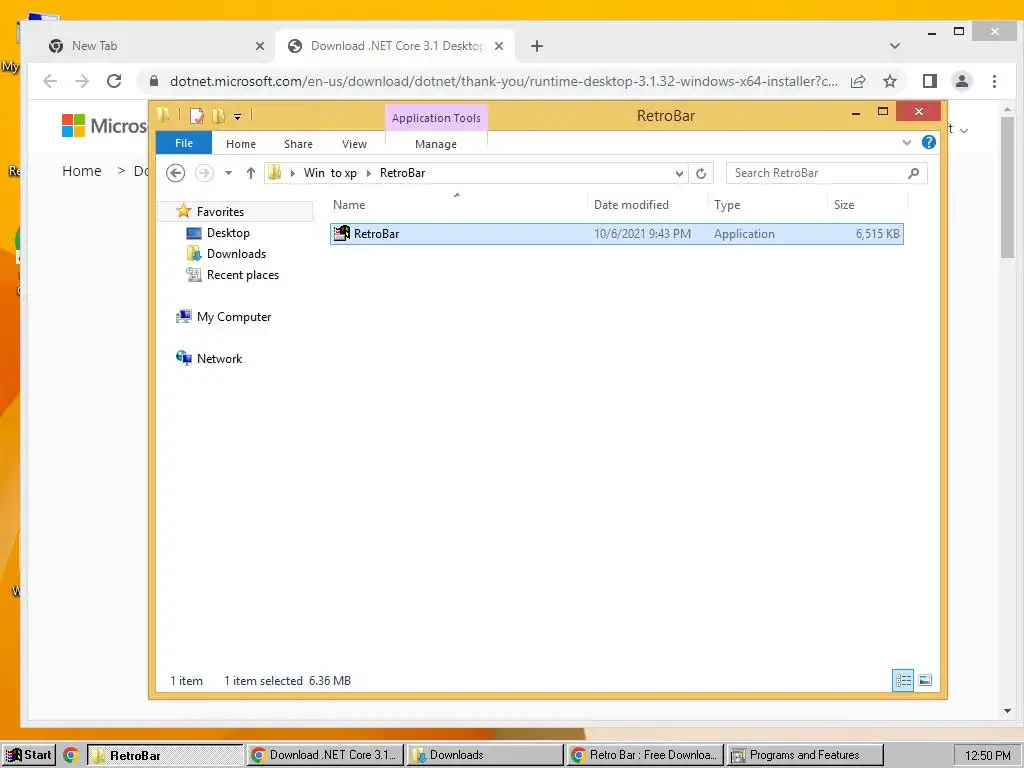Click 'RetroBar' breadcrumb in address bar
The width and height of the screenshot is (1024, 768).
click(x=402, y=173)
